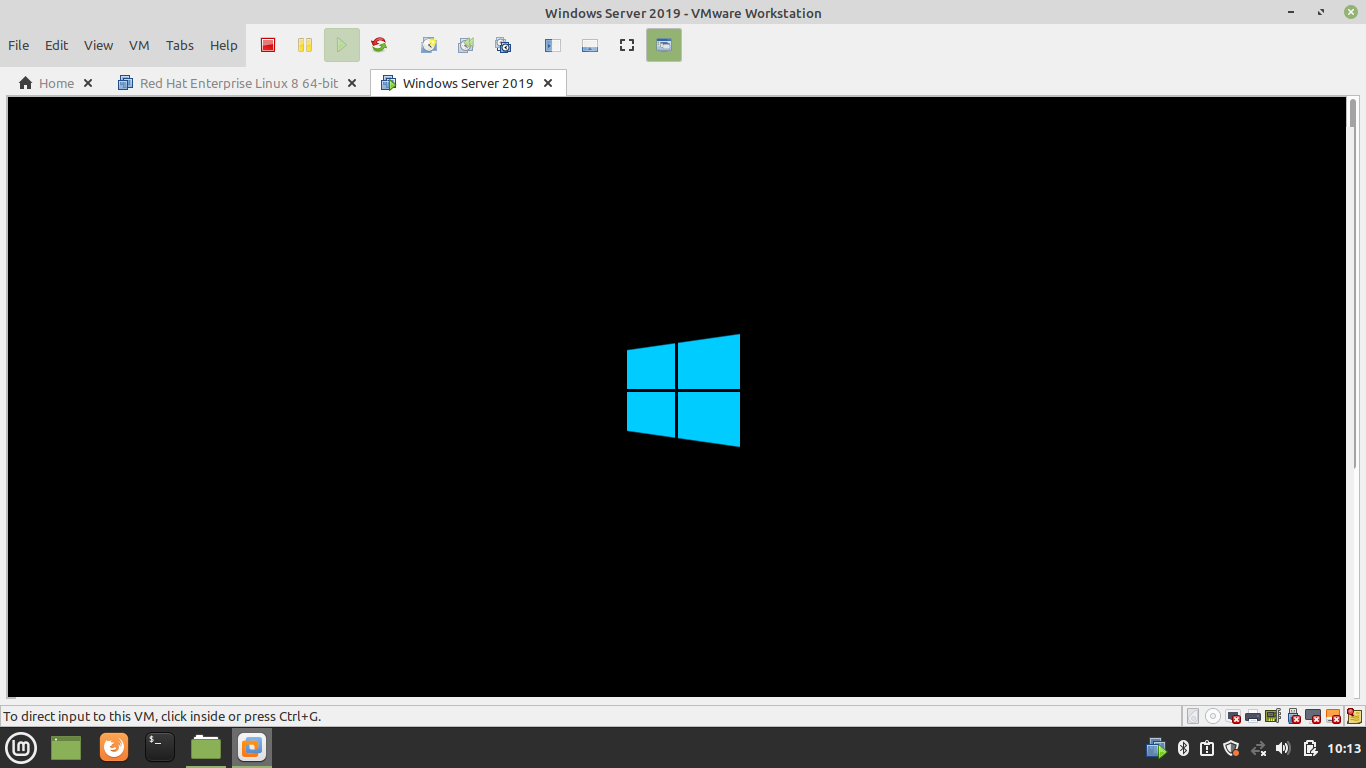
Task: Close the Windows Server 2019 tab
Action: coord(548,83)
